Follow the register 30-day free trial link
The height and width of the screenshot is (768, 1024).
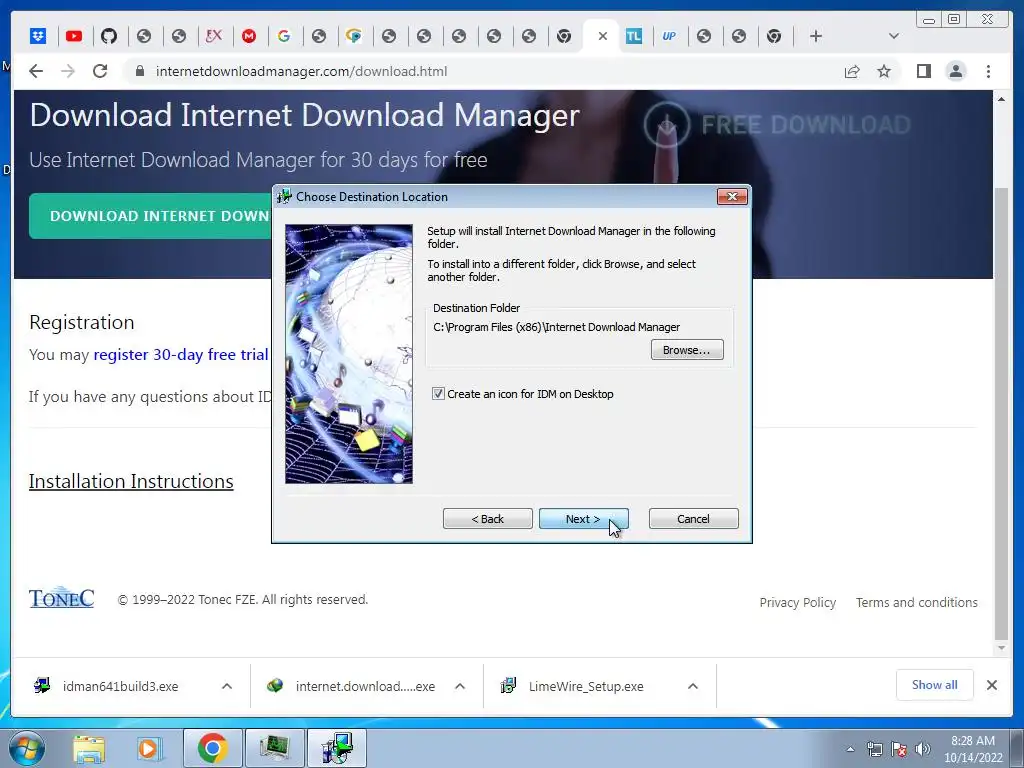181,355
